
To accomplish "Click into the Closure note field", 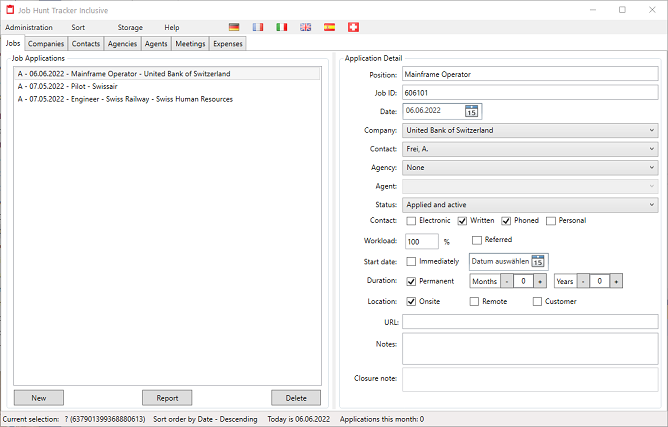I will (x=530, y=380).
